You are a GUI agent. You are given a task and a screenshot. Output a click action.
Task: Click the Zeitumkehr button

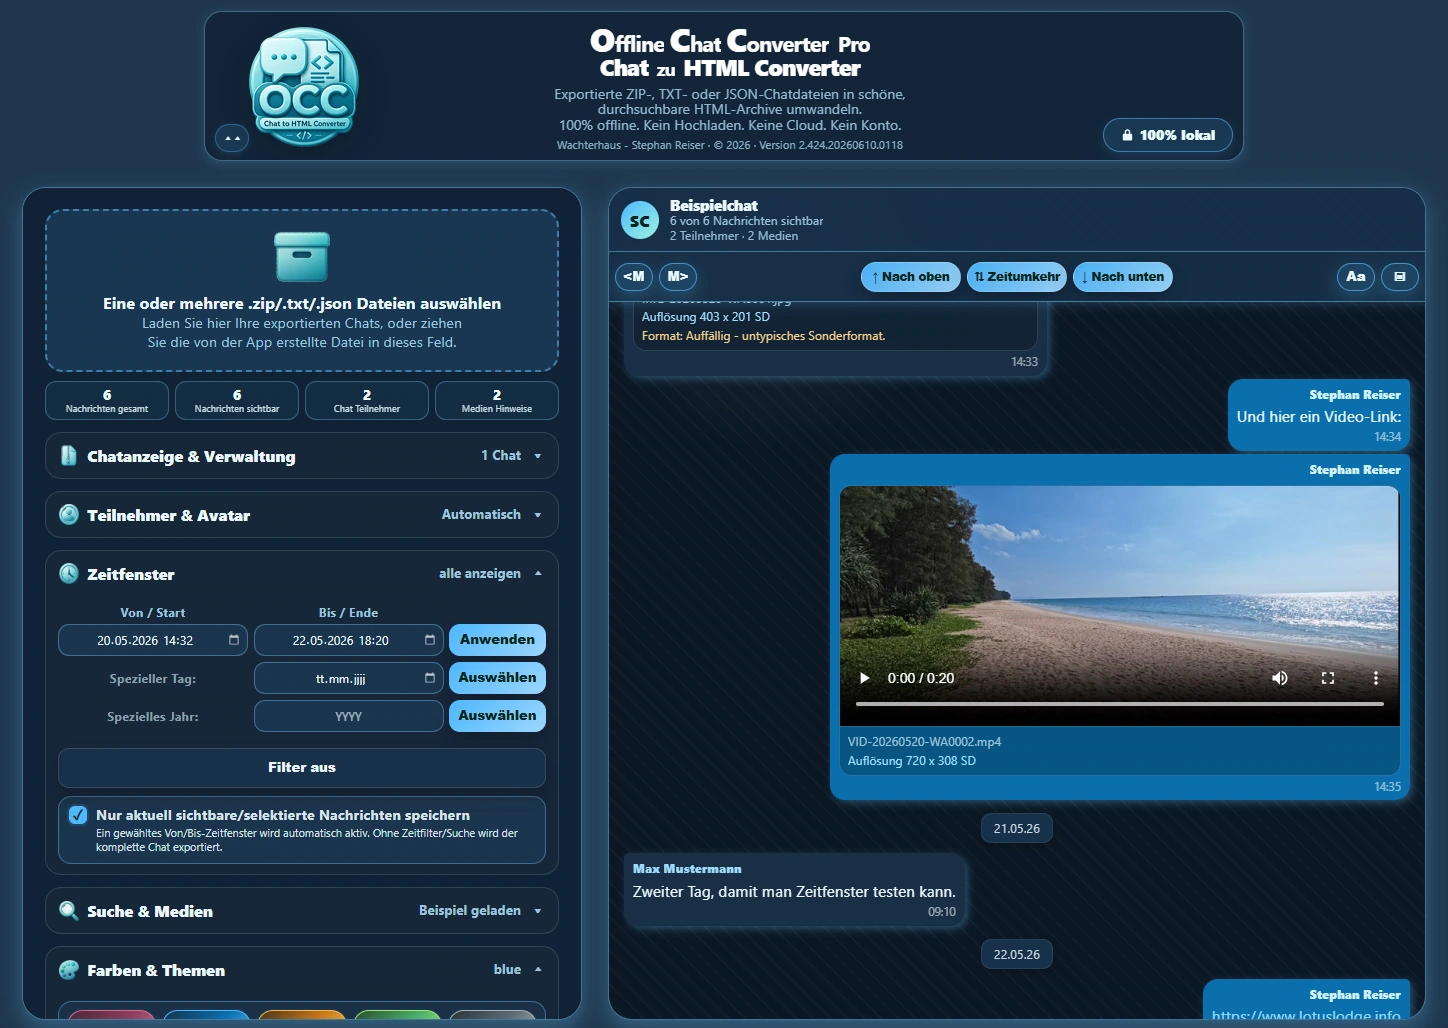[x=1017, y=277]
